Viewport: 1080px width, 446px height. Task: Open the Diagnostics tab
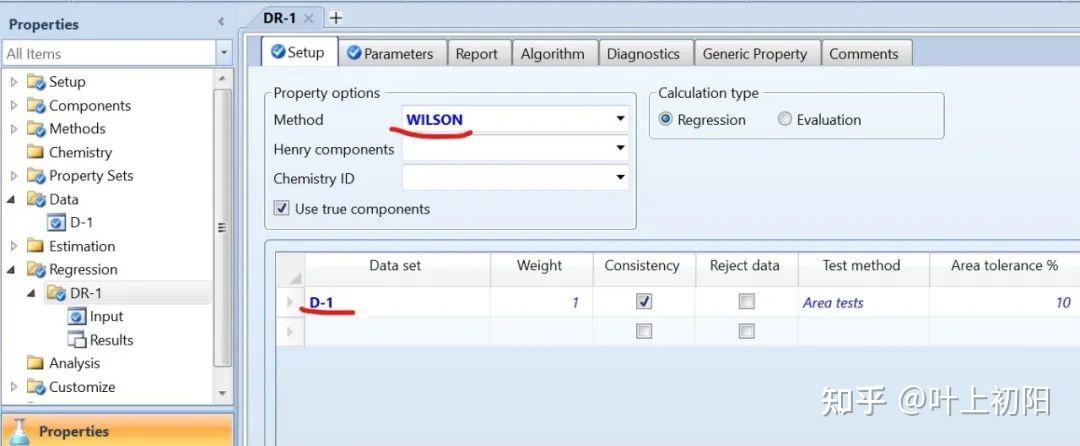[x=643, y=54]
